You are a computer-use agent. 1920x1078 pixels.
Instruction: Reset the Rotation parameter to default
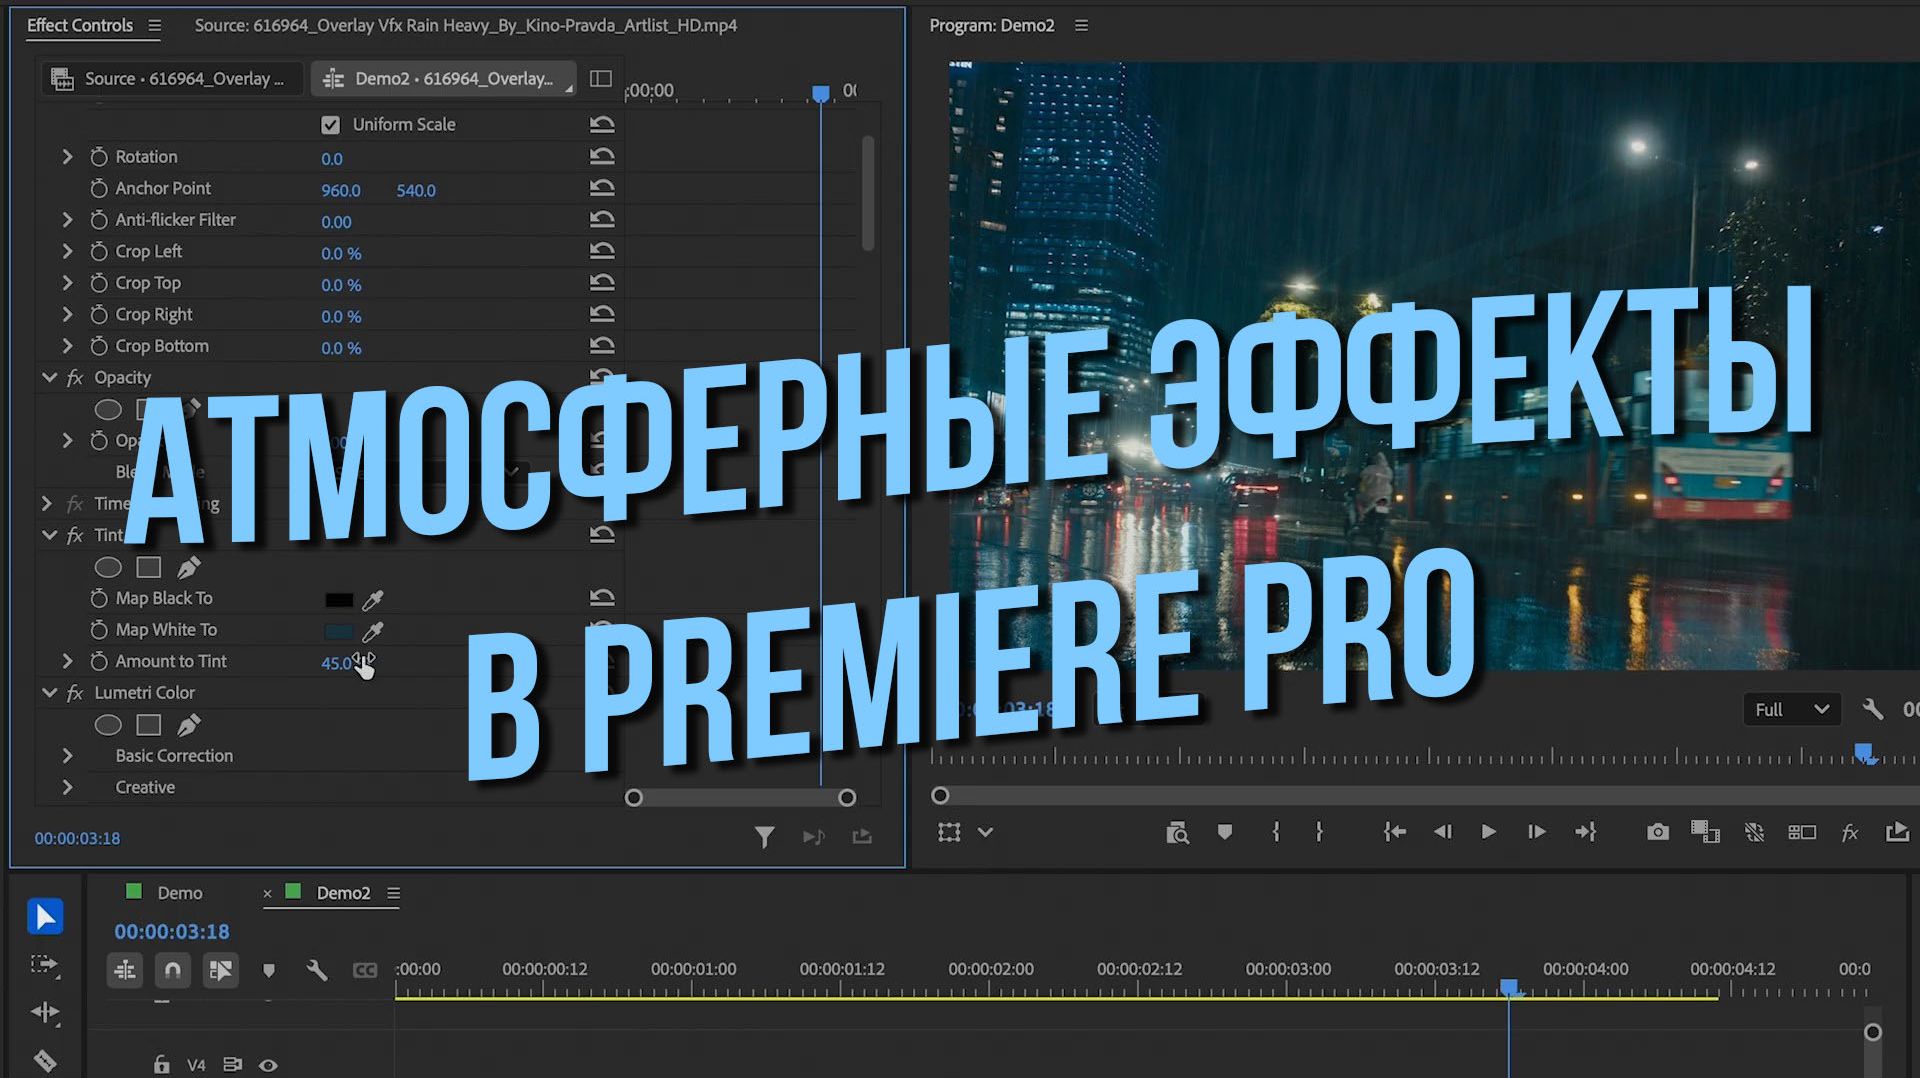pos(602,157)
